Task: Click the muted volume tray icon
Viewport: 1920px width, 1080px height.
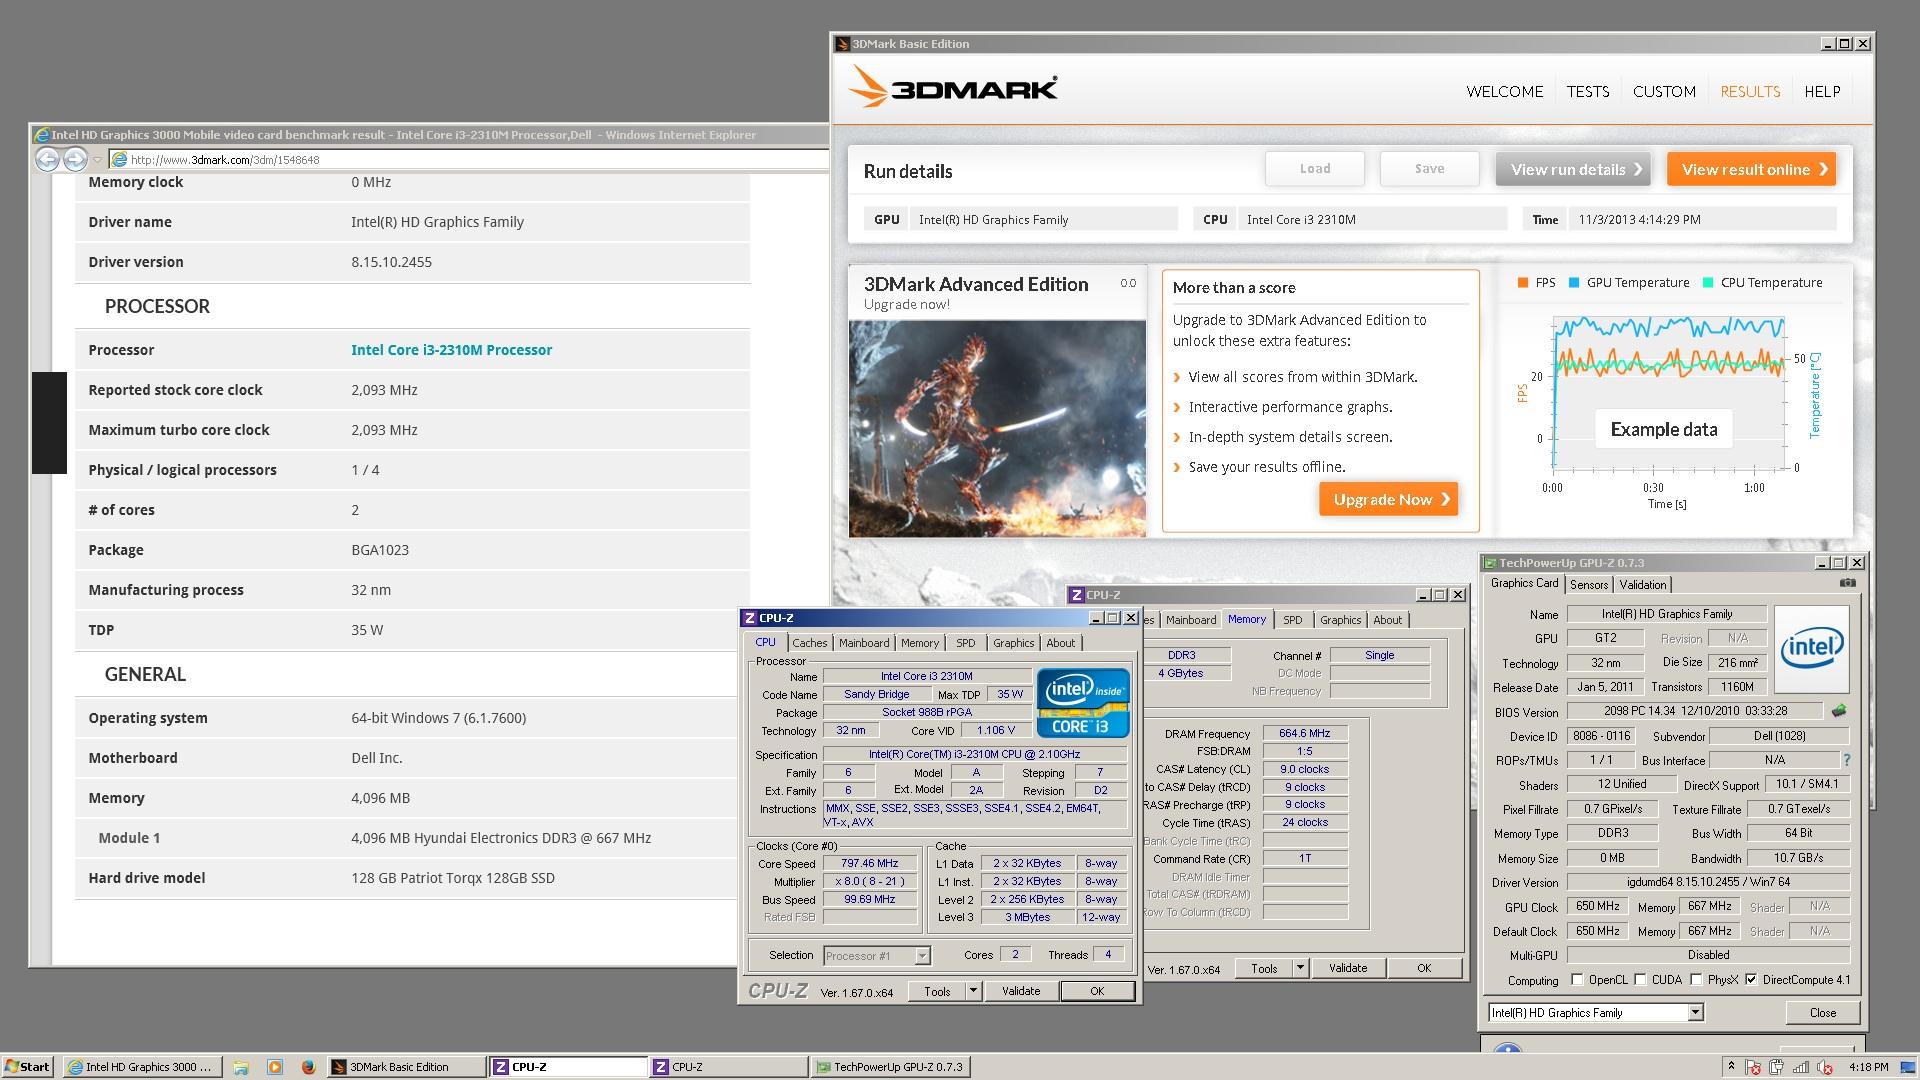Action: [1826, 1067]
